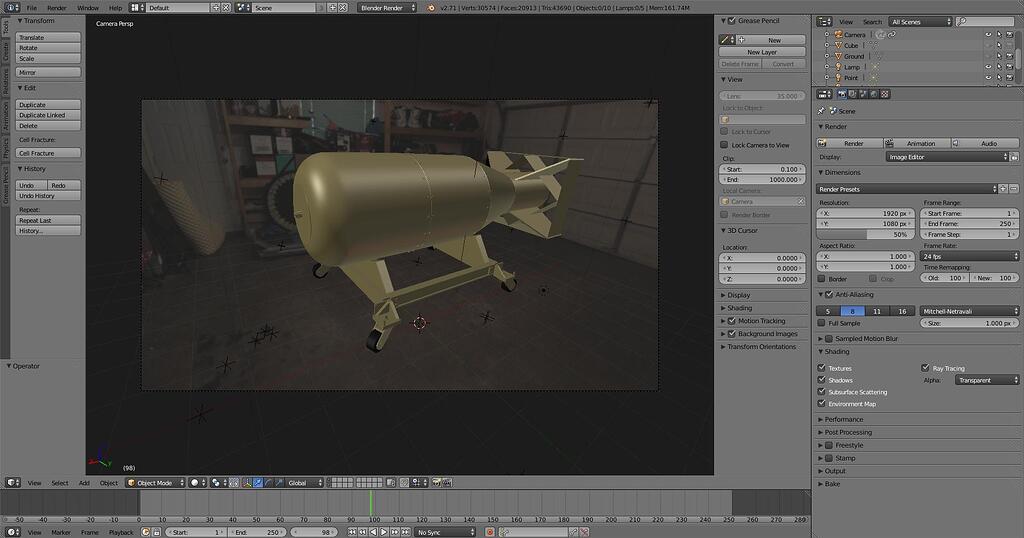This screenshot has height=538, width=1024.
Task: Play the animation forward
Action: click(384, 532)
